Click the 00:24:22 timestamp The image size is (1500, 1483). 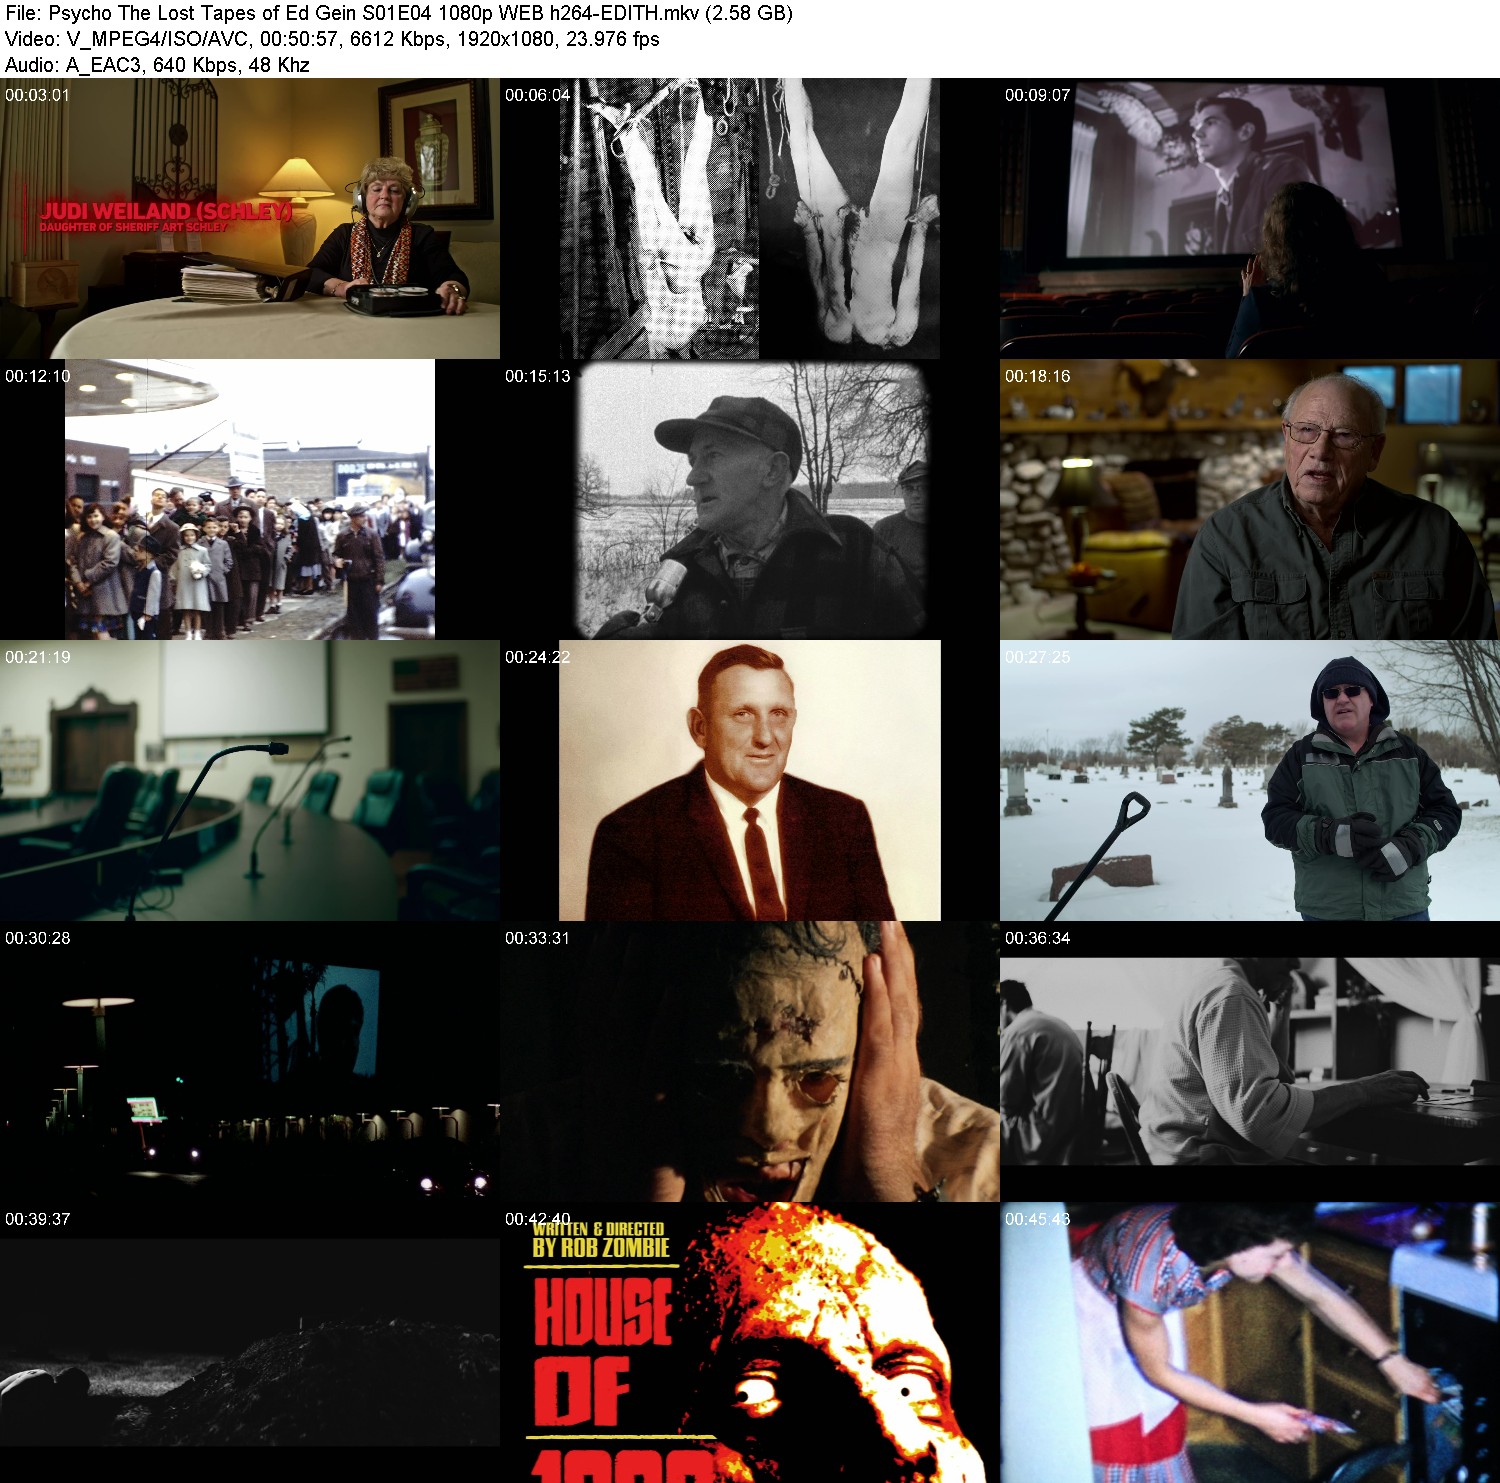pos(537,657)
